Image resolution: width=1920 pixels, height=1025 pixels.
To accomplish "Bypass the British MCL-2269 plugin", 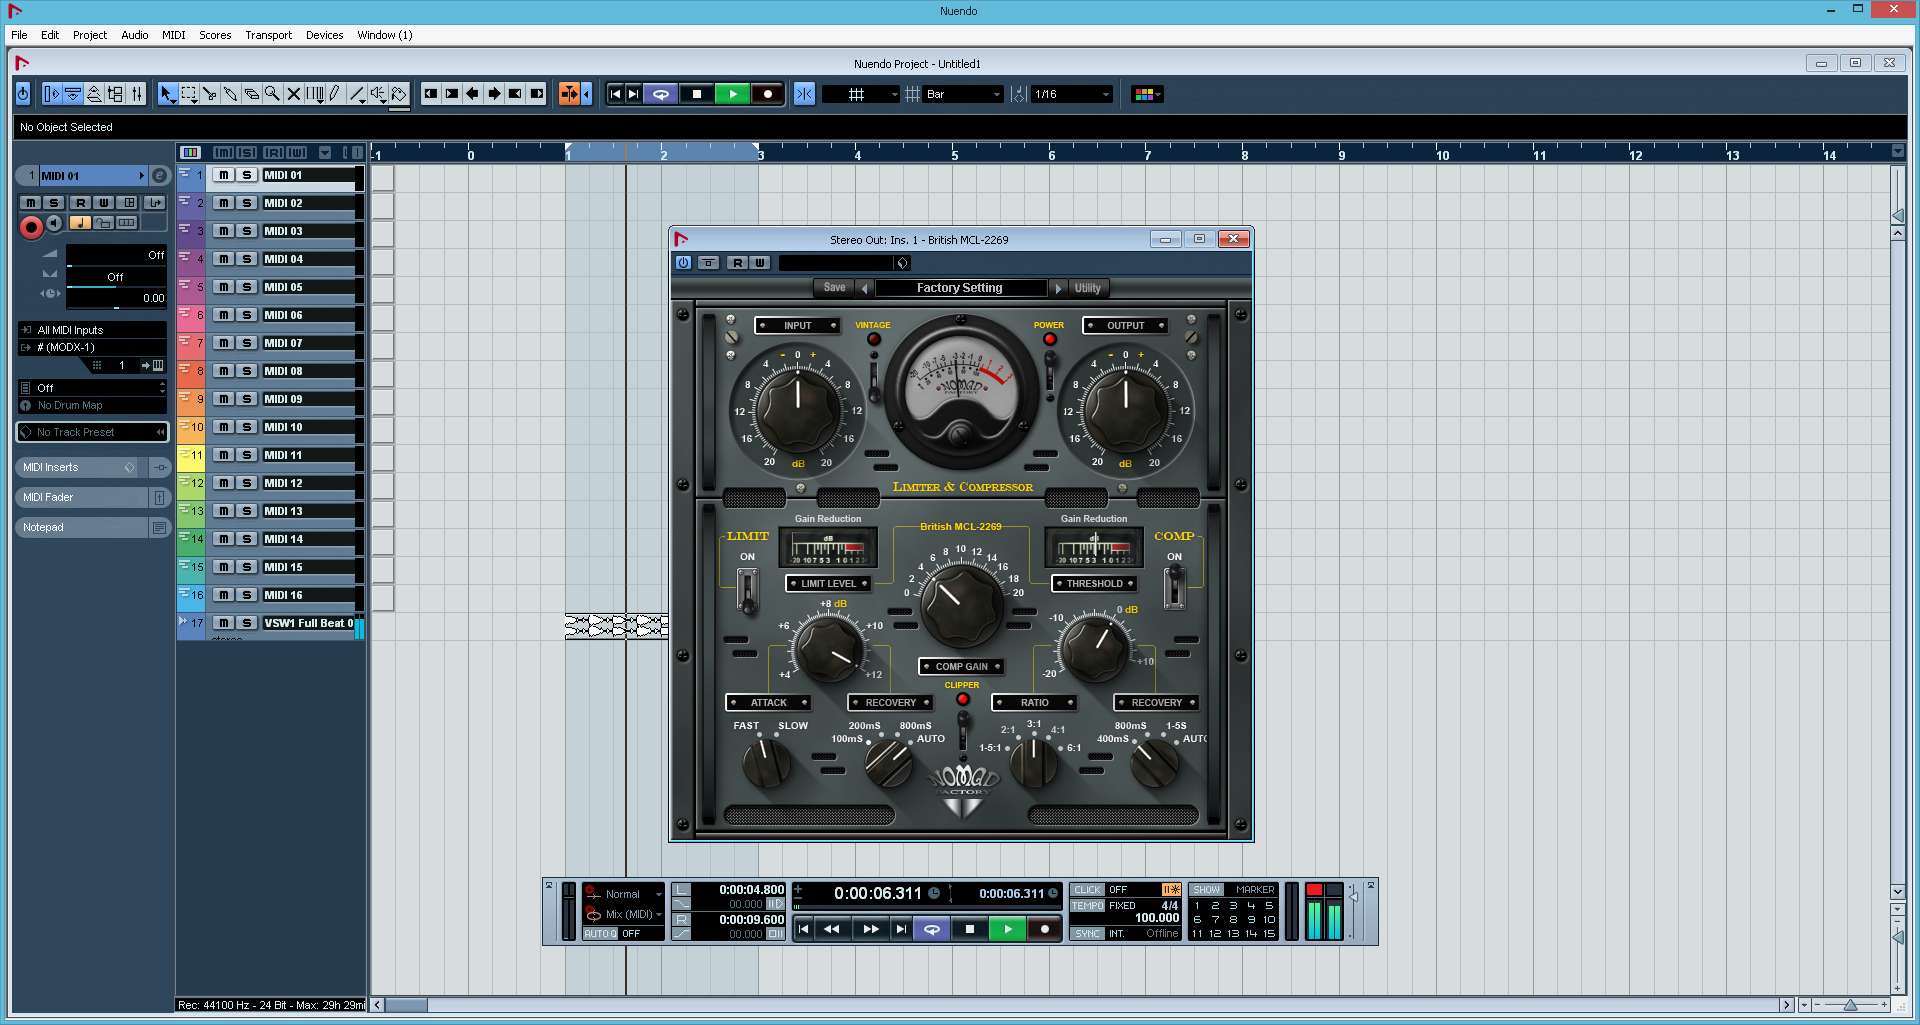I will (x=683, y=263).
